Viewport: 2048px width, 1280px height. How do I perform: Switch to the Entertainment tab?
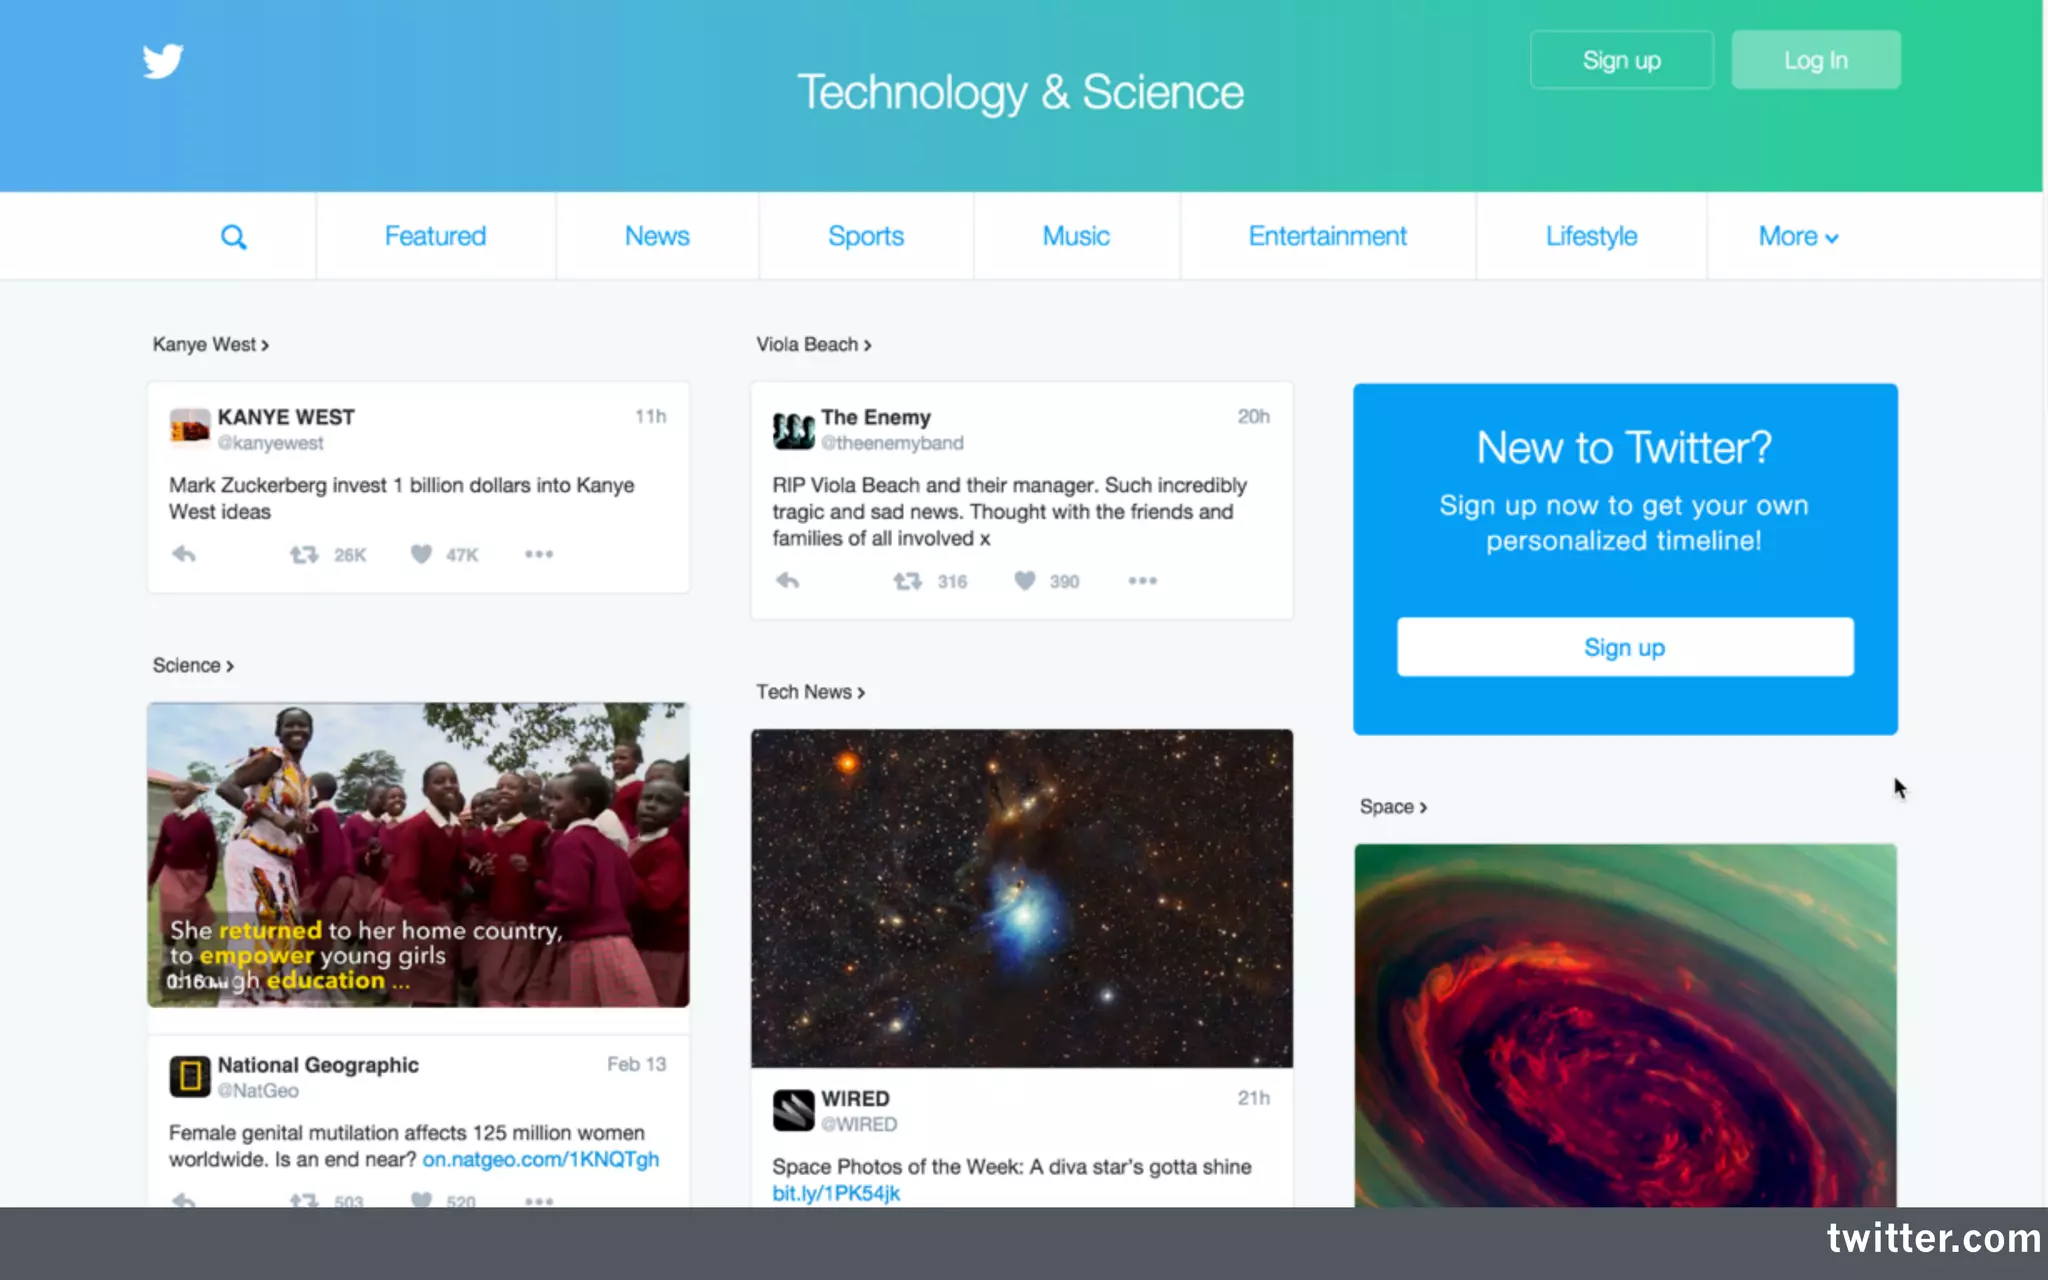[x=1327, y=237]
